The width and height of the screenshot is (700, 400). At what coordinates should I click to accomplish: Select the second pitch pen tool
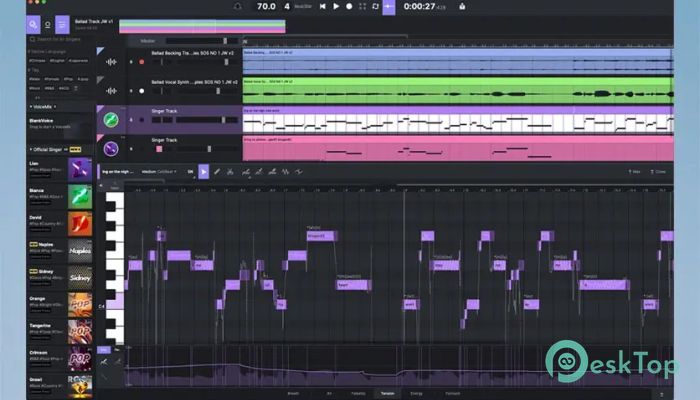coord(259,172)
